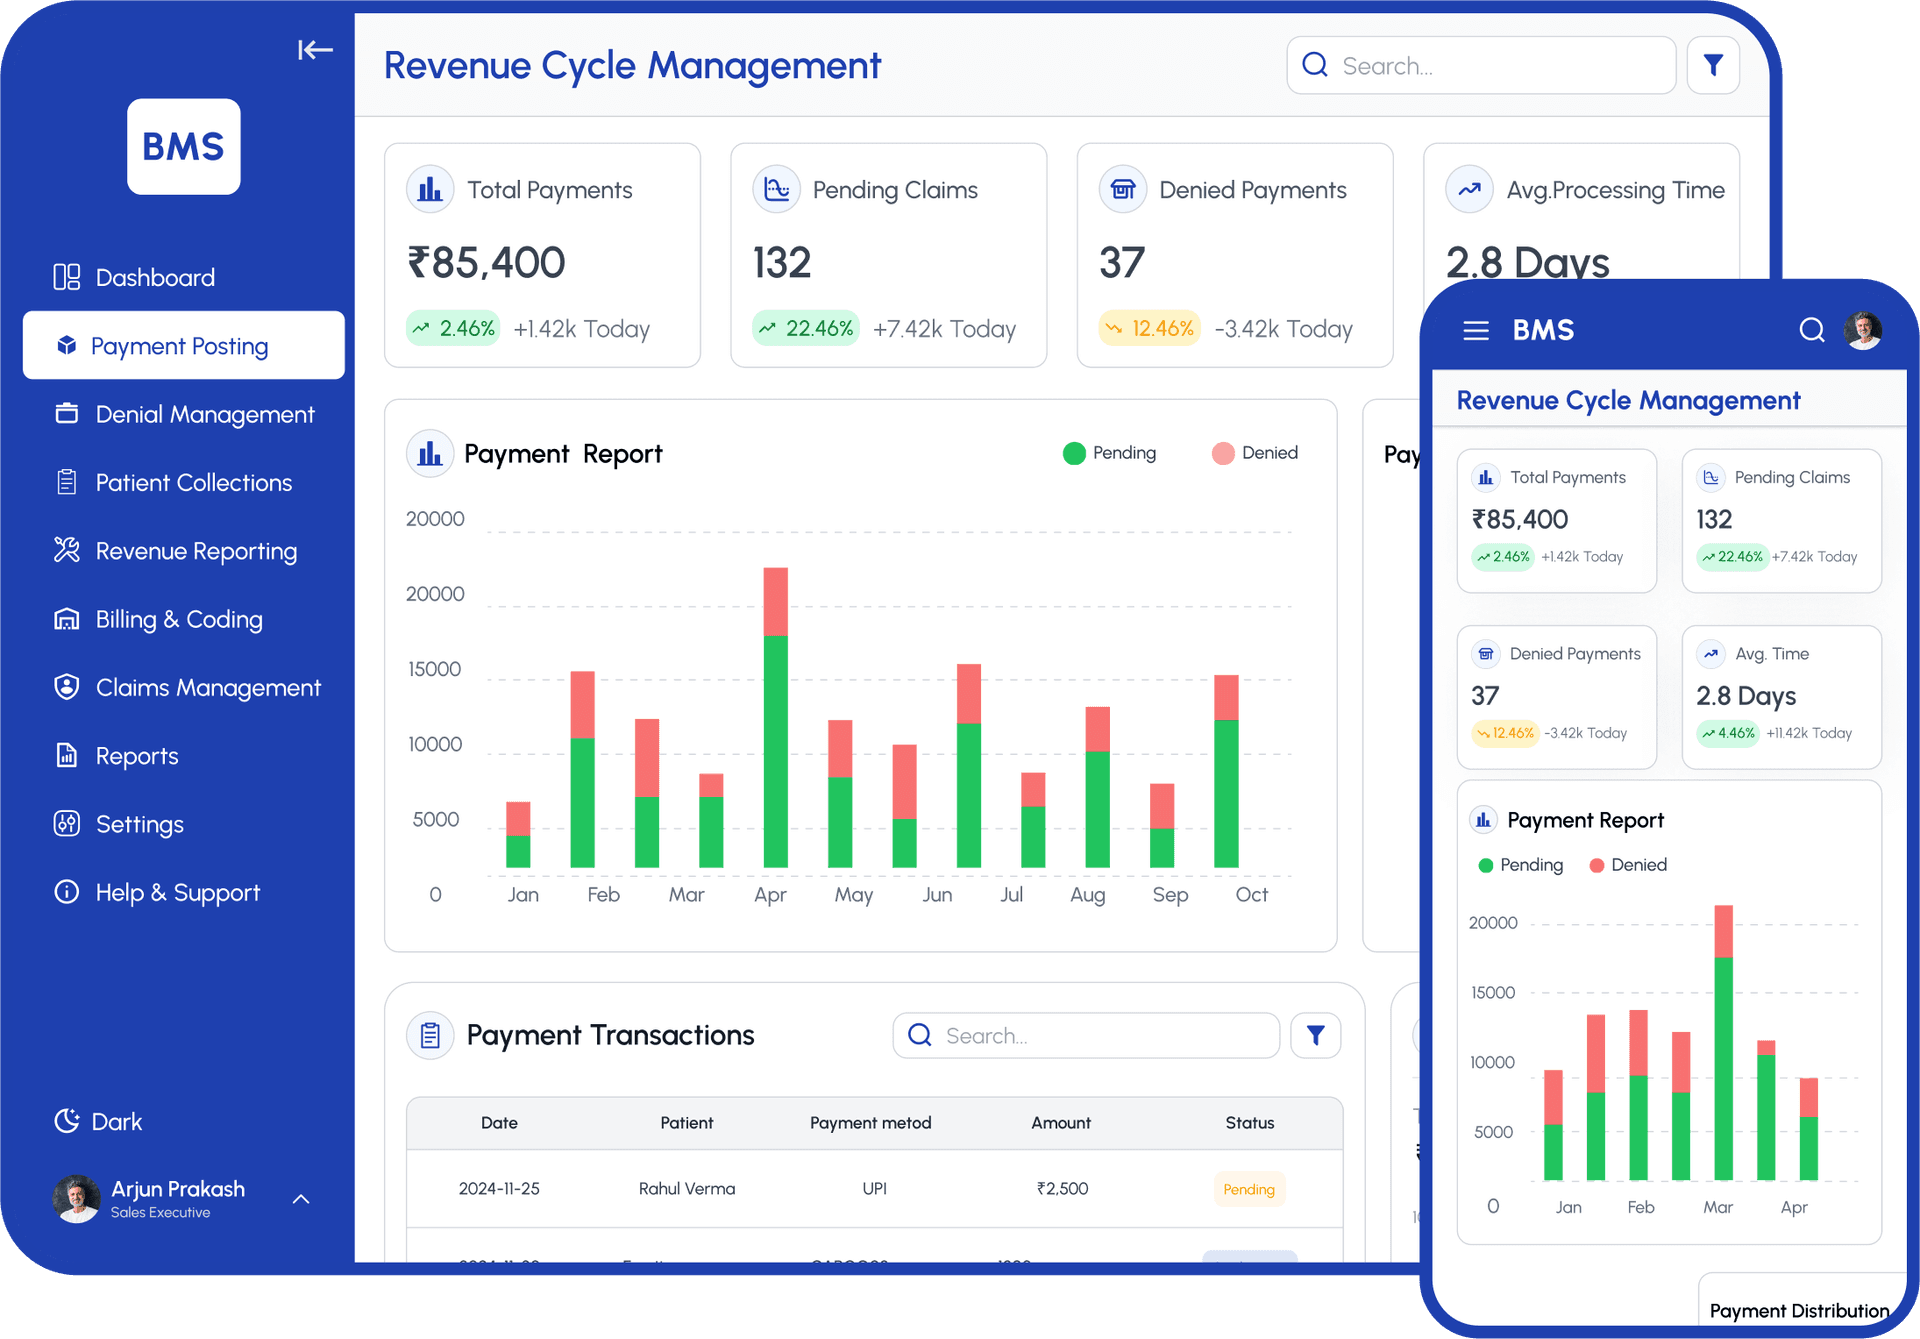
Task: Click the Pending status badge for Rahul Verma
Action: [1248, 1189]
